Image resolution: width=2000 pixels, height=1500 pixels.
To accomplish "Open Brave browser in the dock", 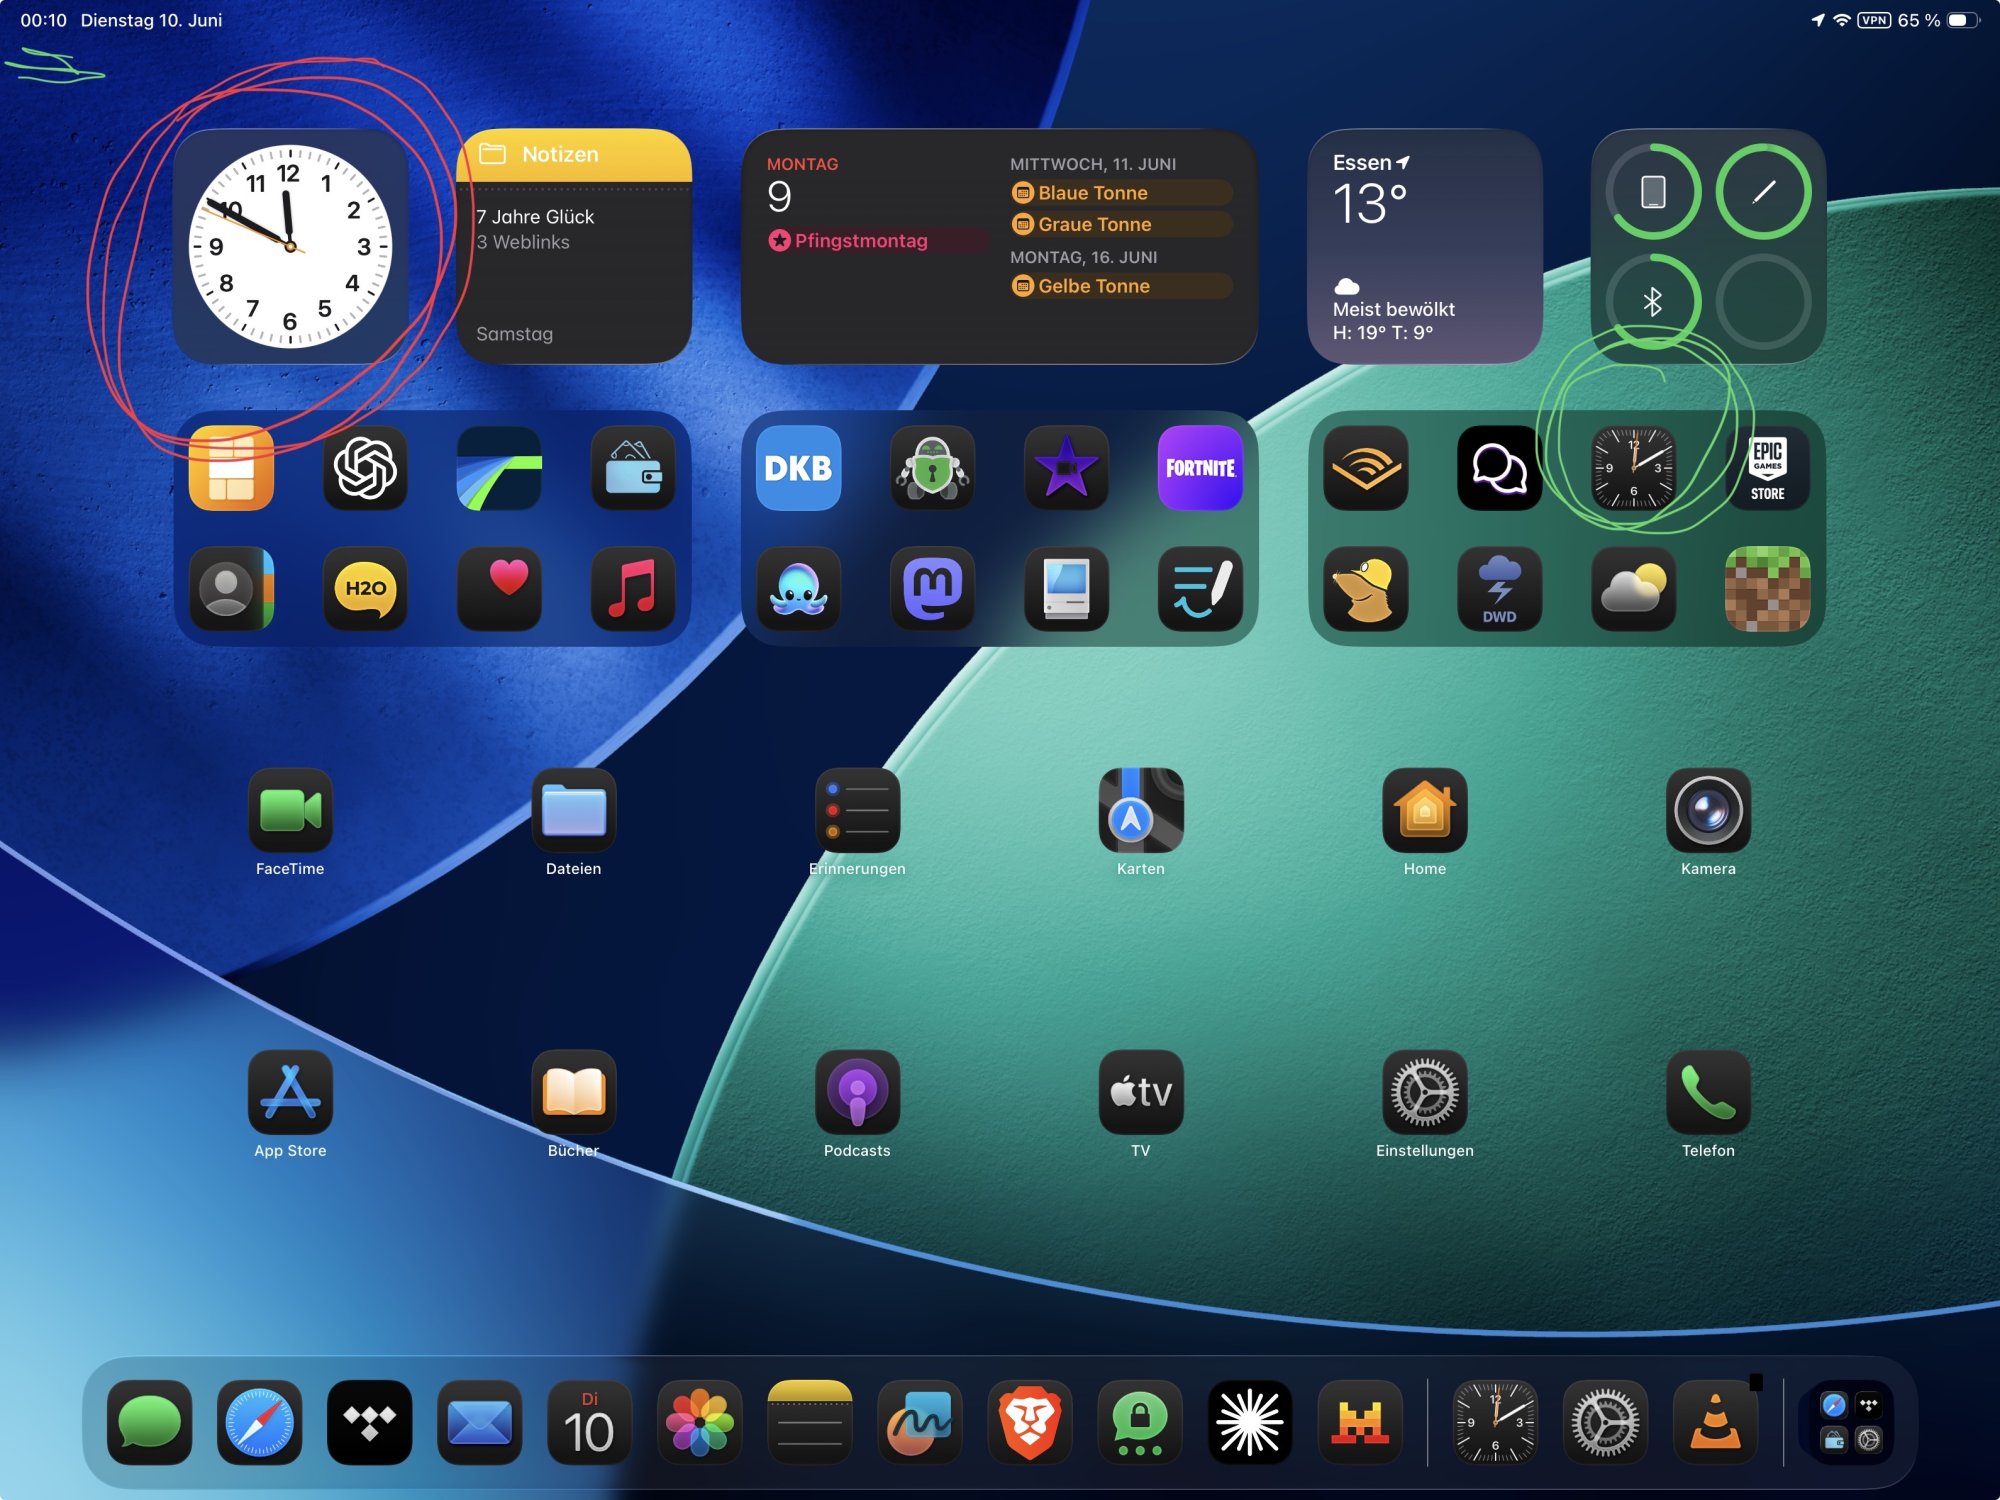I will (x=1030, y=1422).
